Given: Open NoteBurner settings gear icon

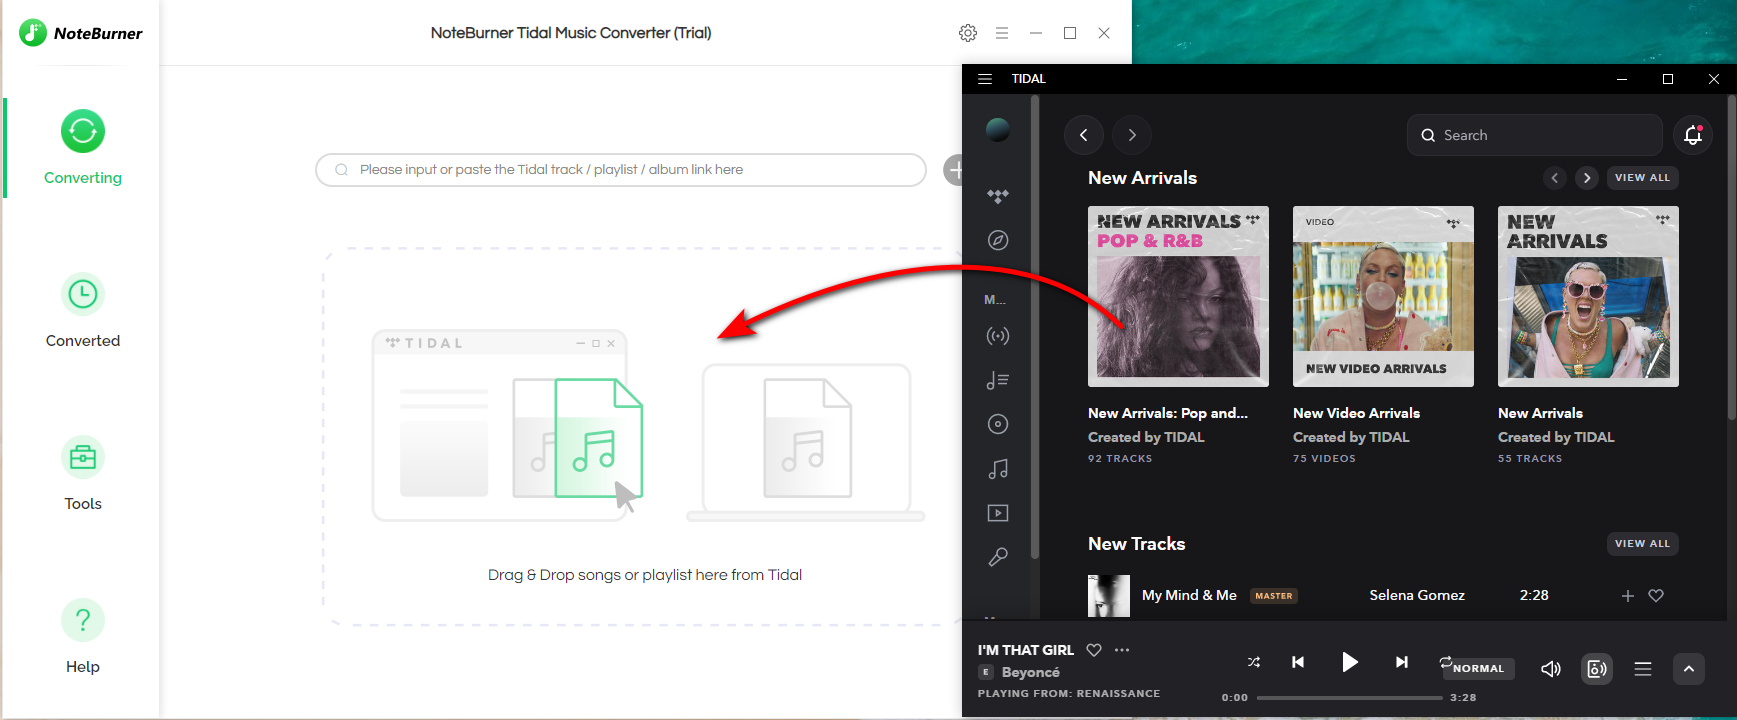Looking at the screenshot, I should 967,33.
